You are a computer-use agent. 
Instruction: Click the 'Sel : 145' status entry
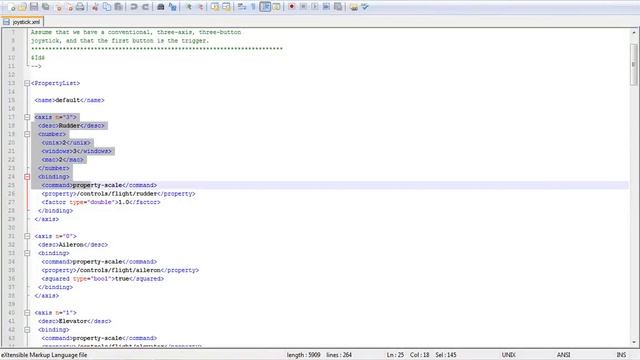pyautogui.click(x=446, y=355)
